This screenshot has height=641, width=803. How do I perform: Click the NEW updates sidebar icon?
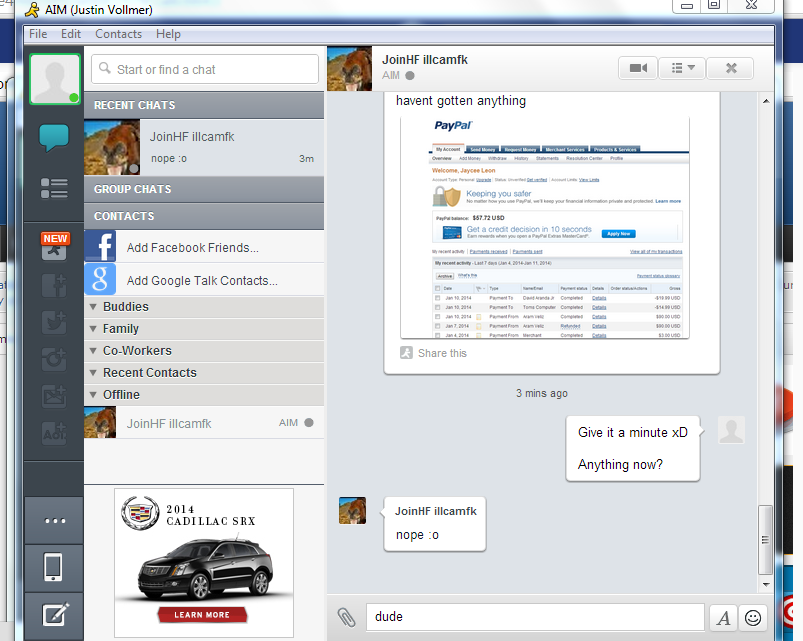tap(54, 247)
